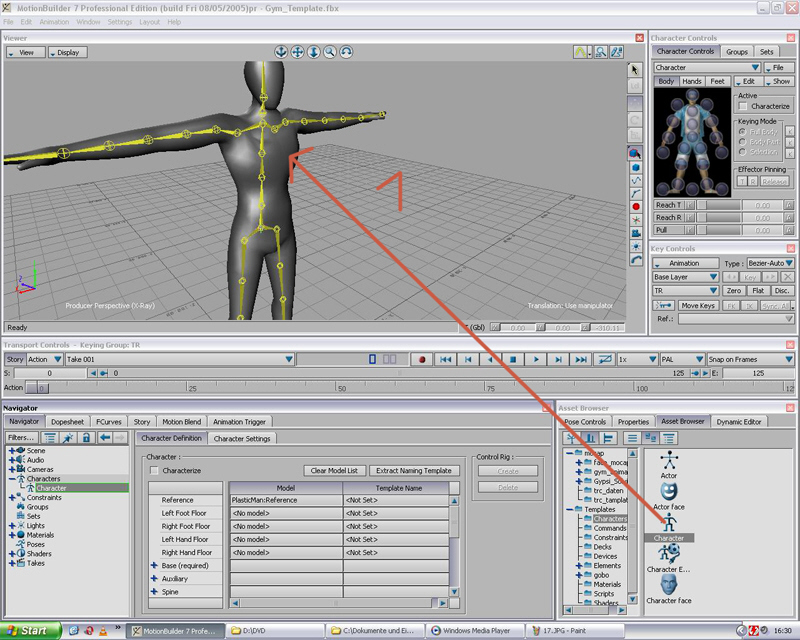Click the record button in Transport Controls
The width and height of the screenshot is (800, 640).
tap(422, 359)
